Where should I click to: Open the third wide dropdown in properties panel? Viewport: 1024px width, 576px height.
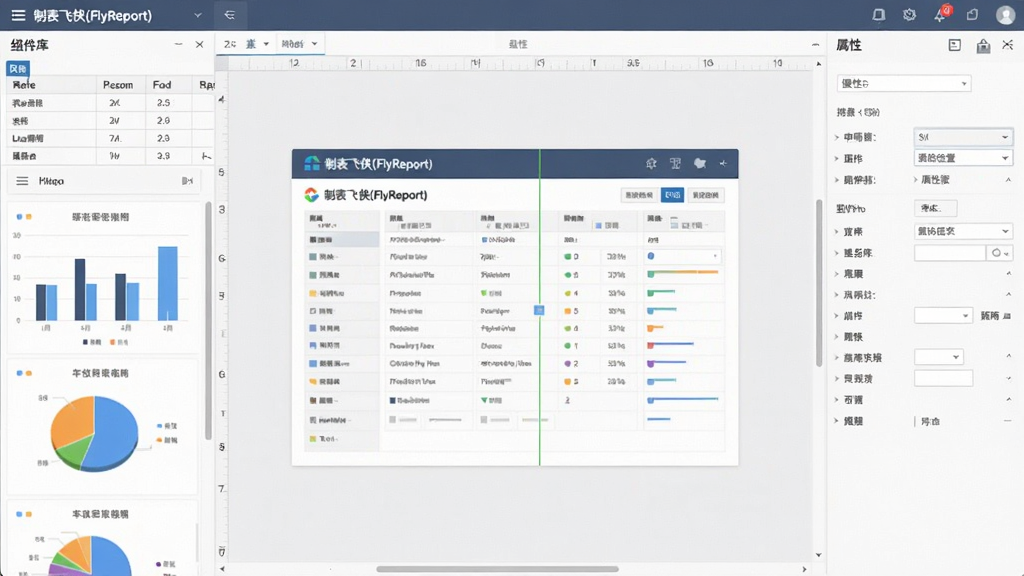pyautogui.click(x=963, y=231)
